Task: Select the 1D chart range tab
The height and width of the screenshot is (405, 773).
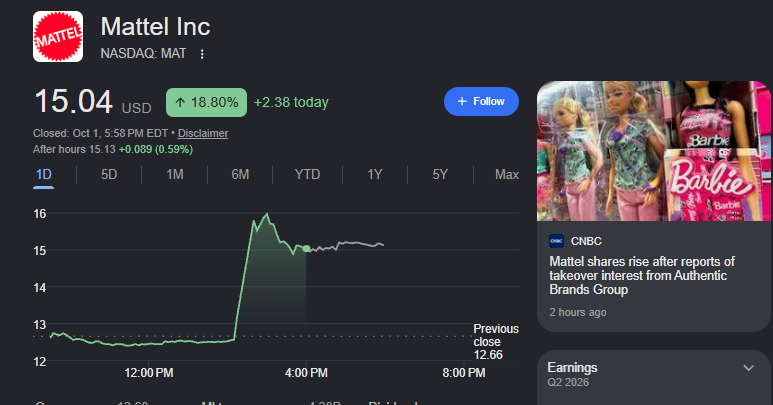Action: [x=43, y=174]
